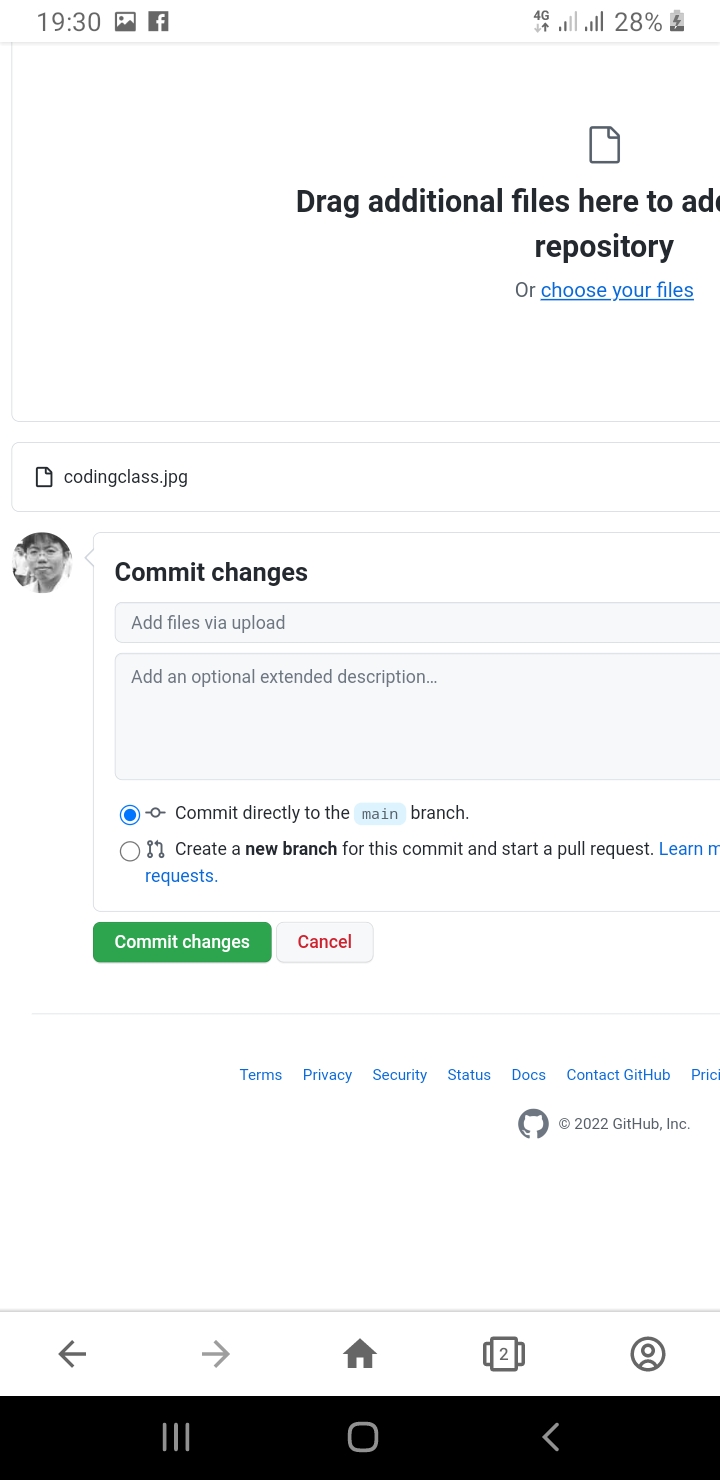
Task: Tap the Android recent apps button
Action: click(x=176, y=1437)
